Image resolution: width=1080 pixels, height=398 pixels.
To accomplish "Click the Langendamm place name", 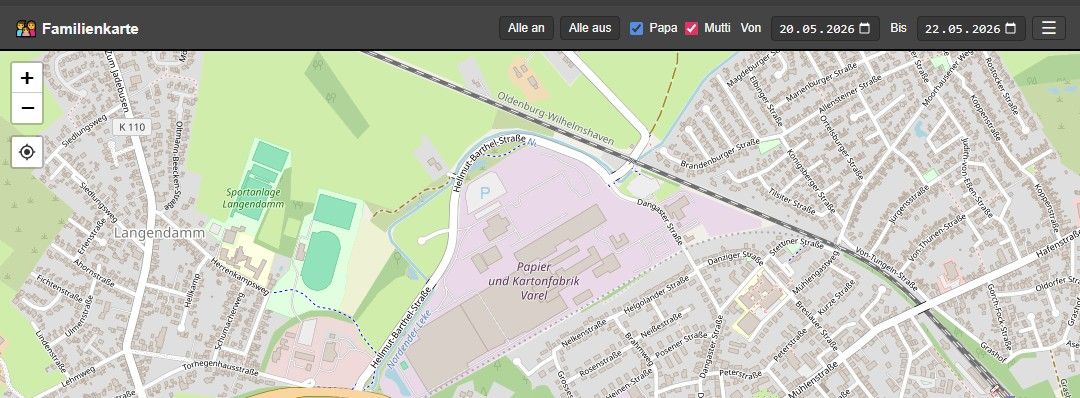I will 159,233.
